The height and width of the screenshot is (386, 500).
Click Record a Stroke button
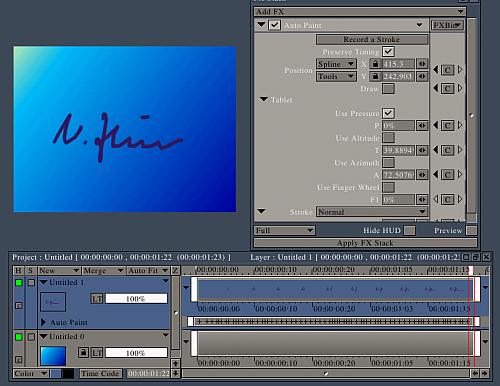372,39
